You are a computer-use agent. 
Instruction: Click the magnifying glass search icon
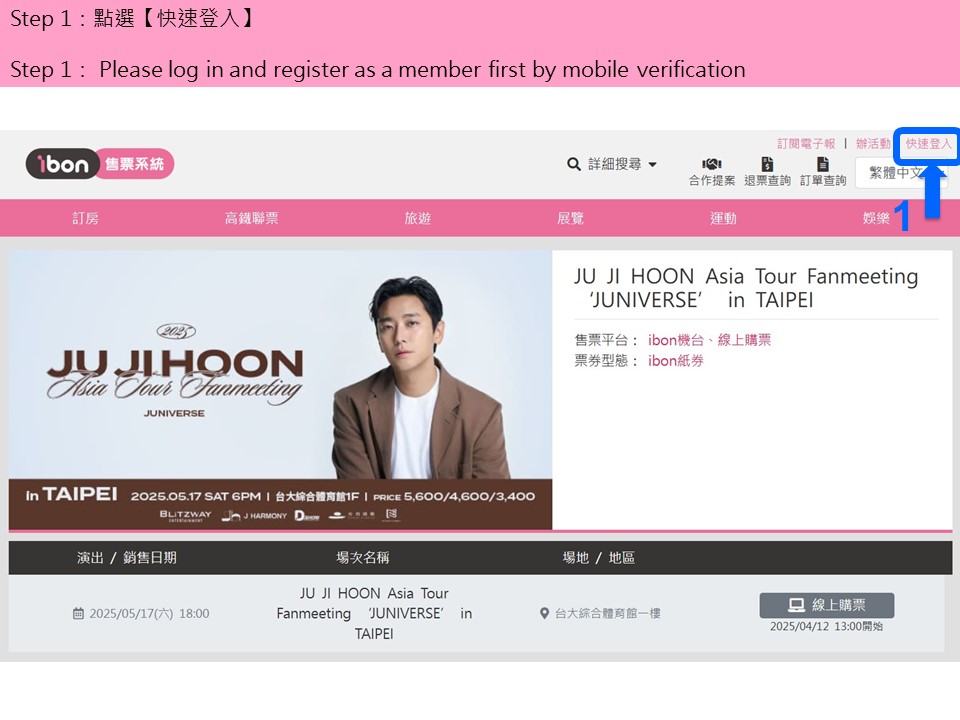coord(574,164)
